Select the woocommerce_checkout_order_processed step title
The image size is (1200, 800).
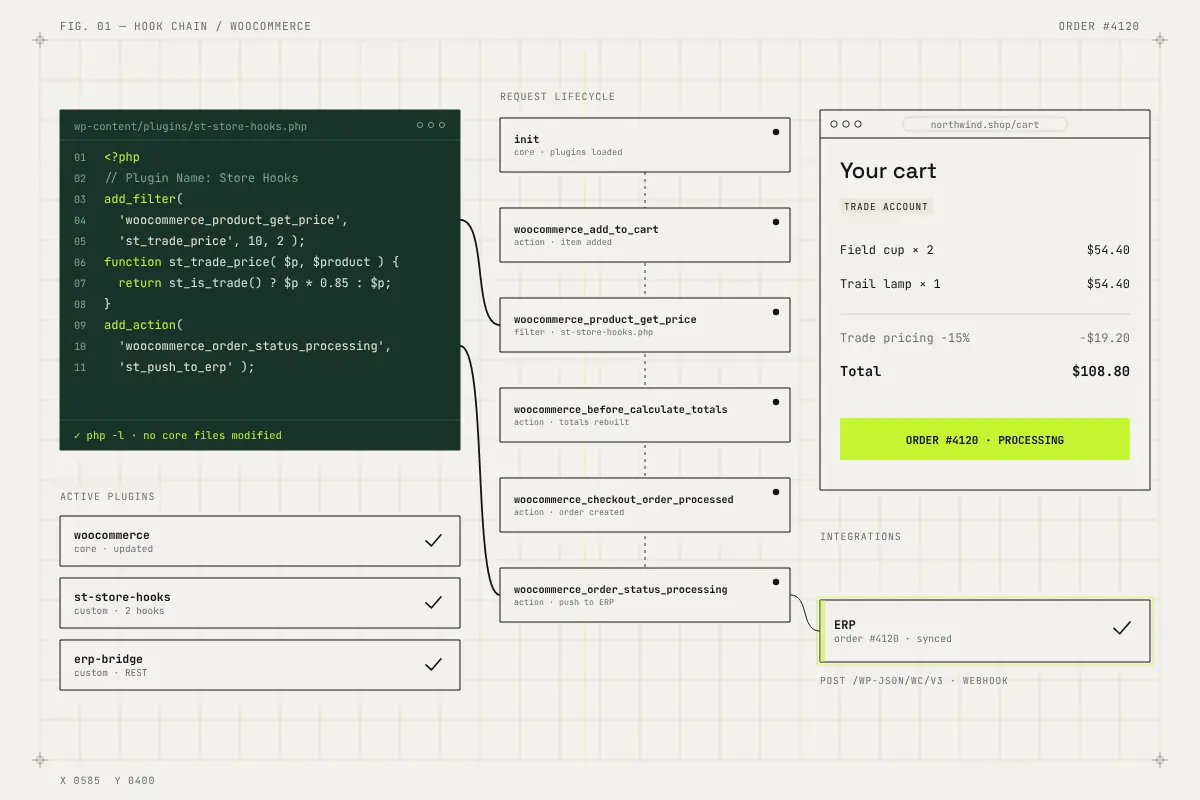click(624, 499)
